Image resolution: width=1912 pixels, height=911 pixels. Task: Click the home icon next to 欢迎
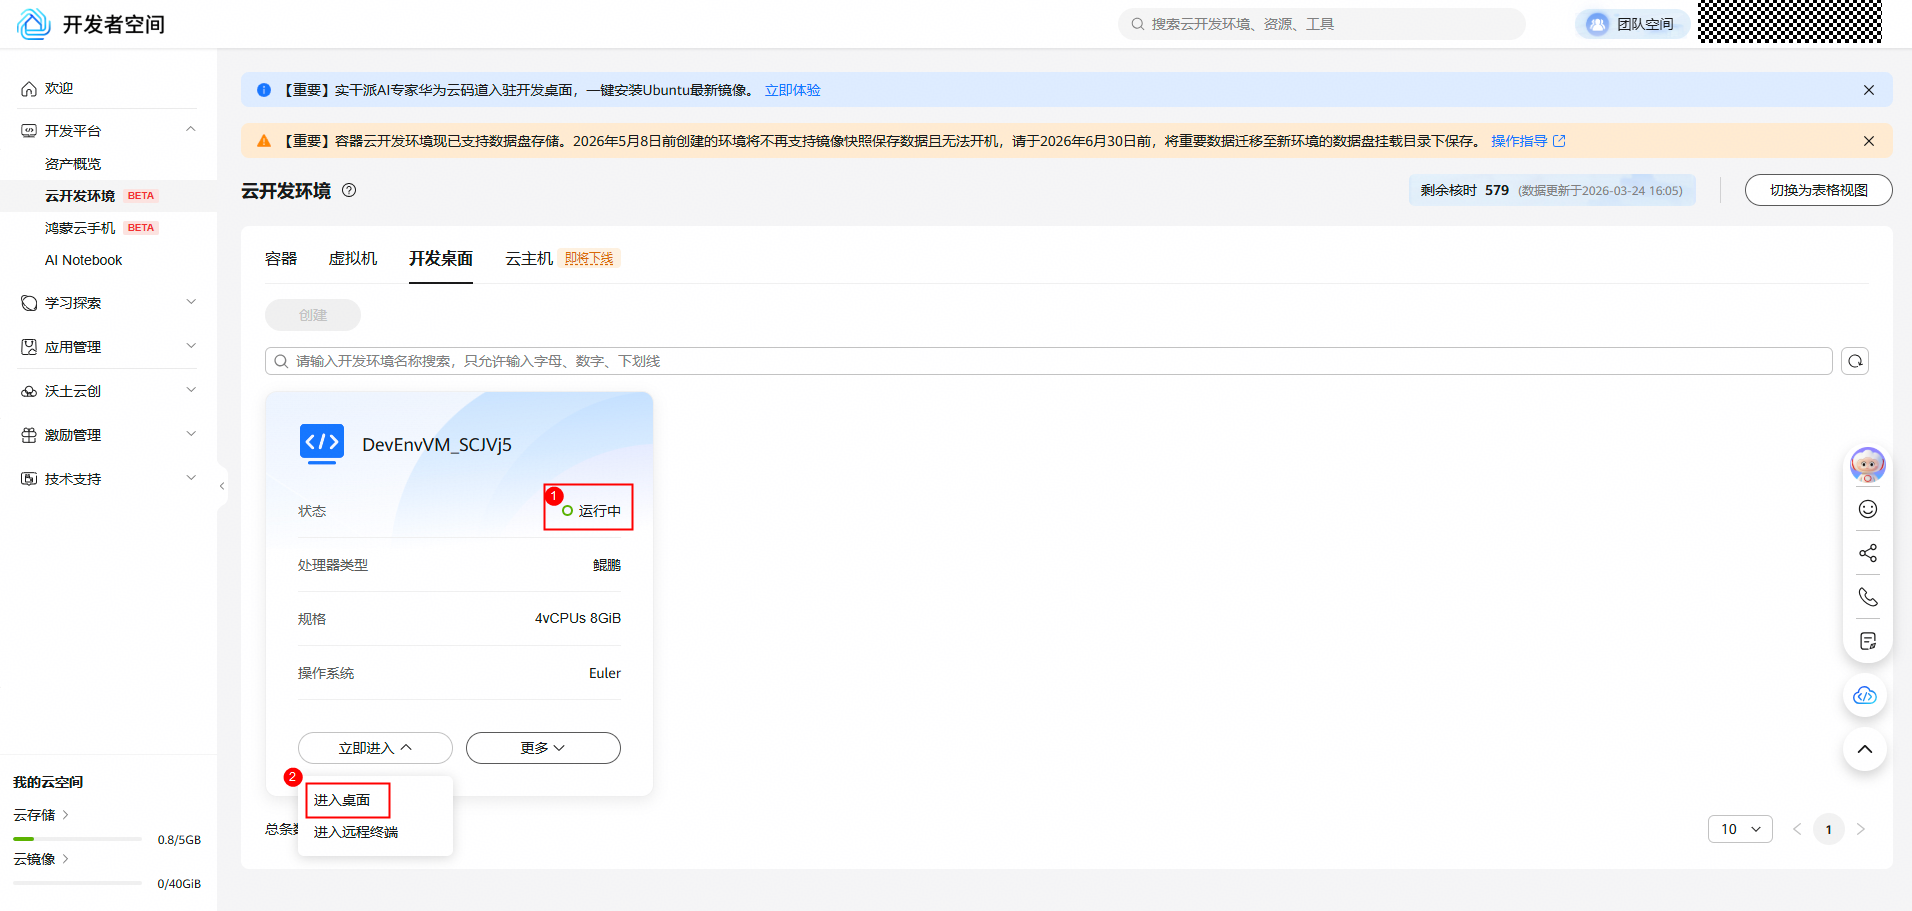click(x=29, y=89)
